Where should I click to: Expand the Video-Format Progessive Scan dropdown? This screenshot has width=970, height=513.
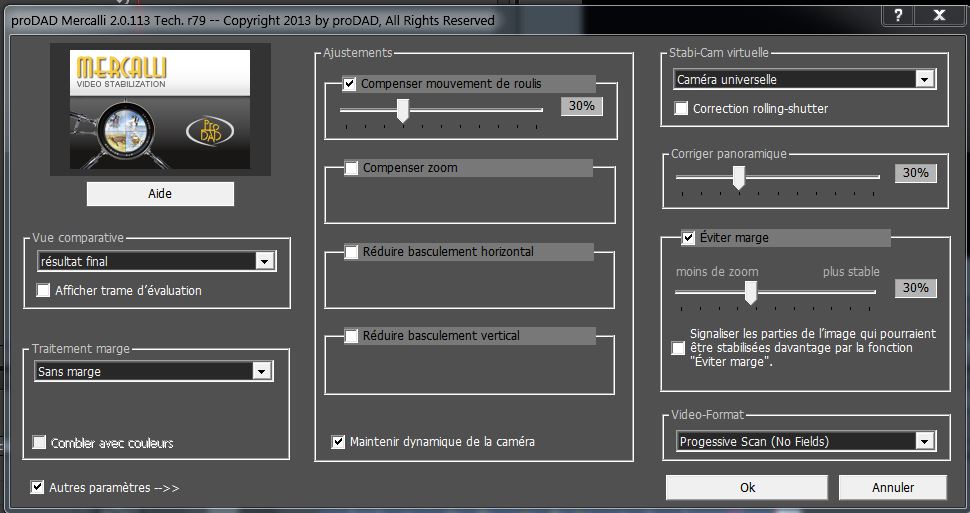(805, 441)
